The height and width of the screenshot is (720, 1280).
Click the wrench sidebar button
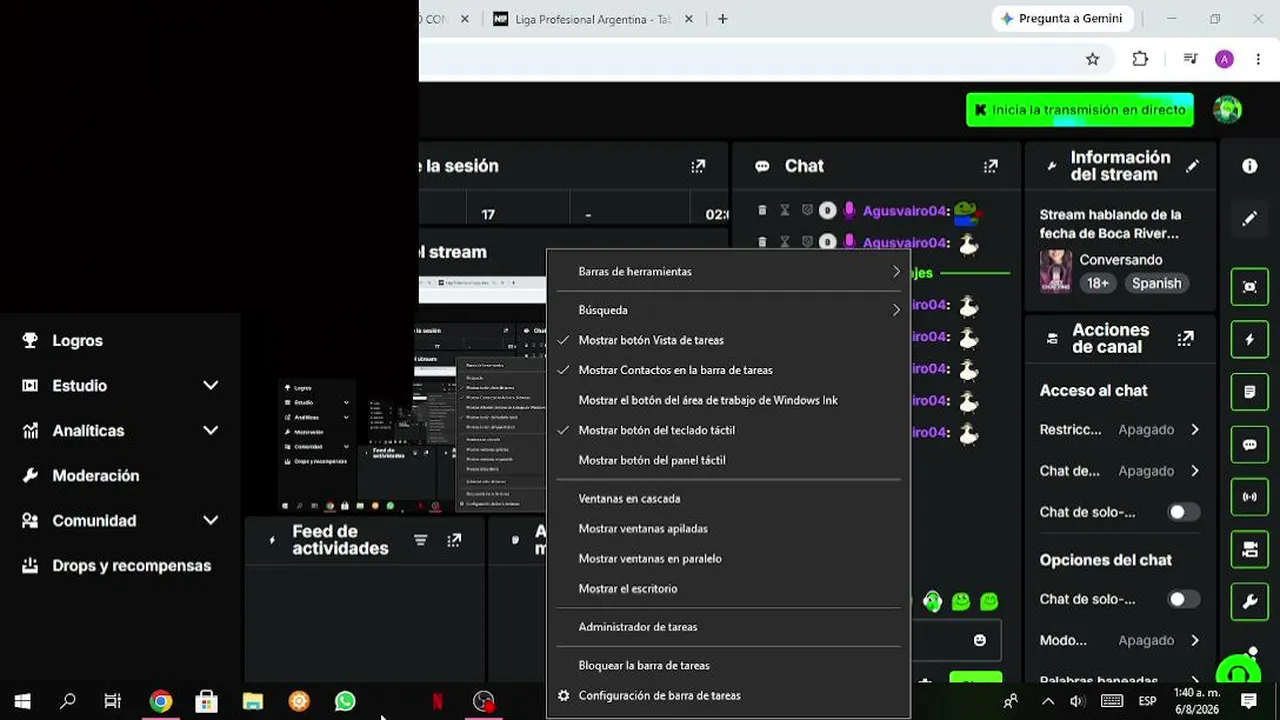tap(1250, 601)
